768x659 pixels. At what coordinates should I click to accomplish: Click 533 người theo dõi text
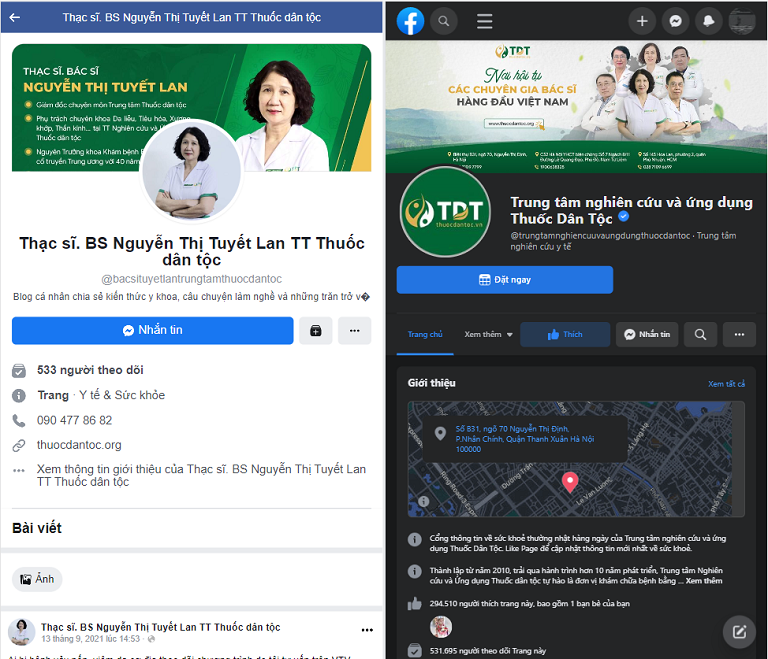click(x=90, y=370)
